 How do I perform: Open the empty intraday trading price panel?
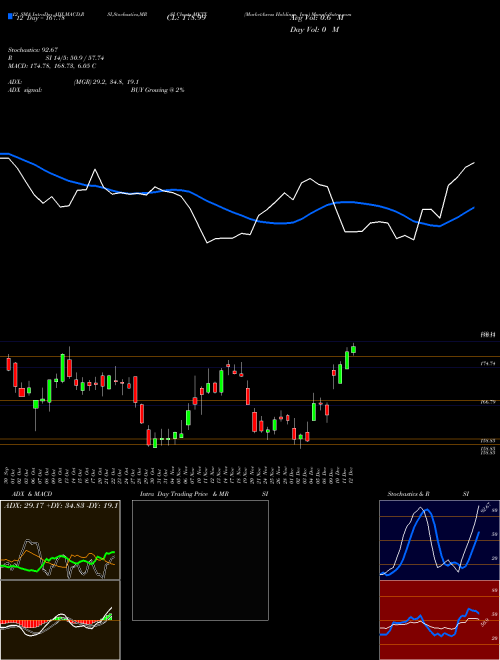point(200,560)
